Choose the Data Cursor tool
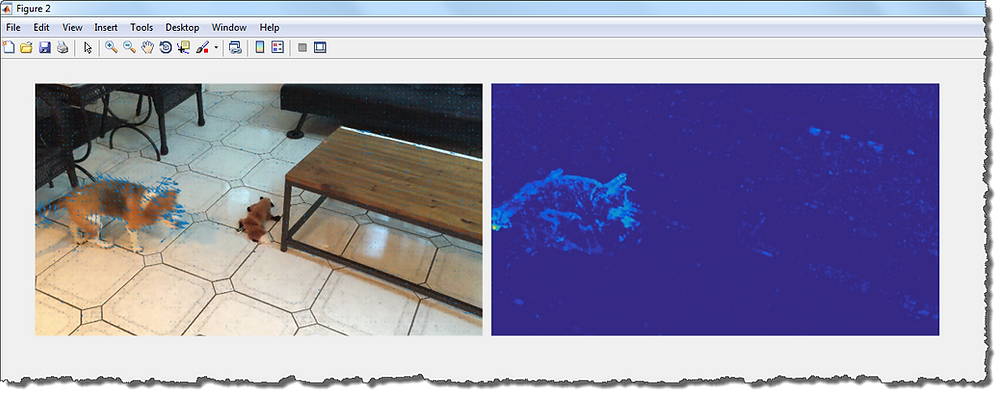The image size is (1000, 395). tap(184, 47)
